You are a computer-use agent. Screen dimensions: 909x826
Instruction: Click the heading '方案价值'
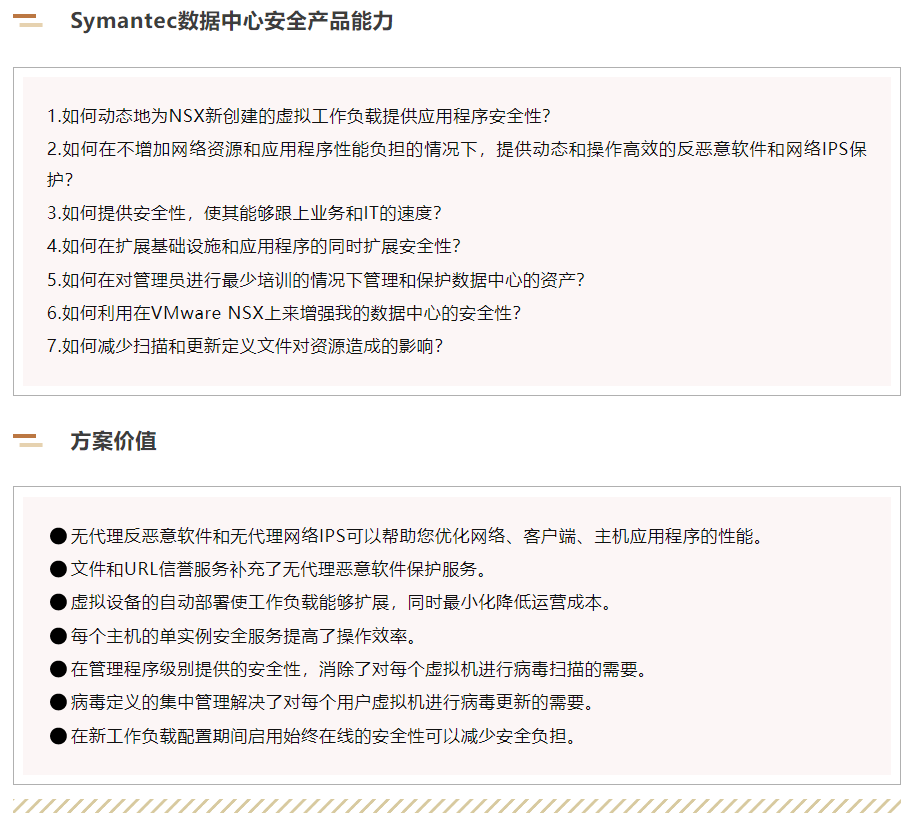(113, 441)
